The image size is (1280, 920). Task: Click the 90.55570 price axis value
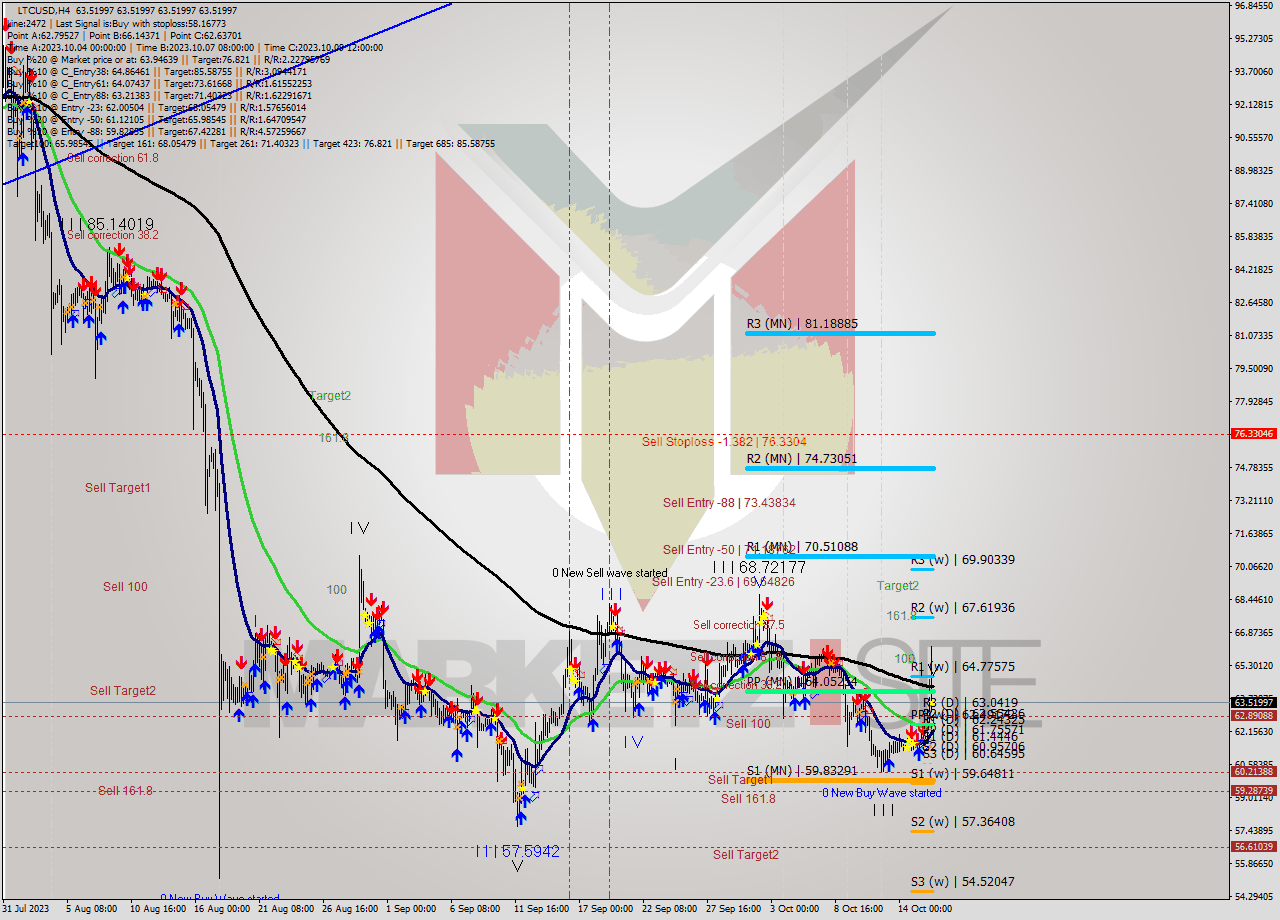(x=1253, y=138)
